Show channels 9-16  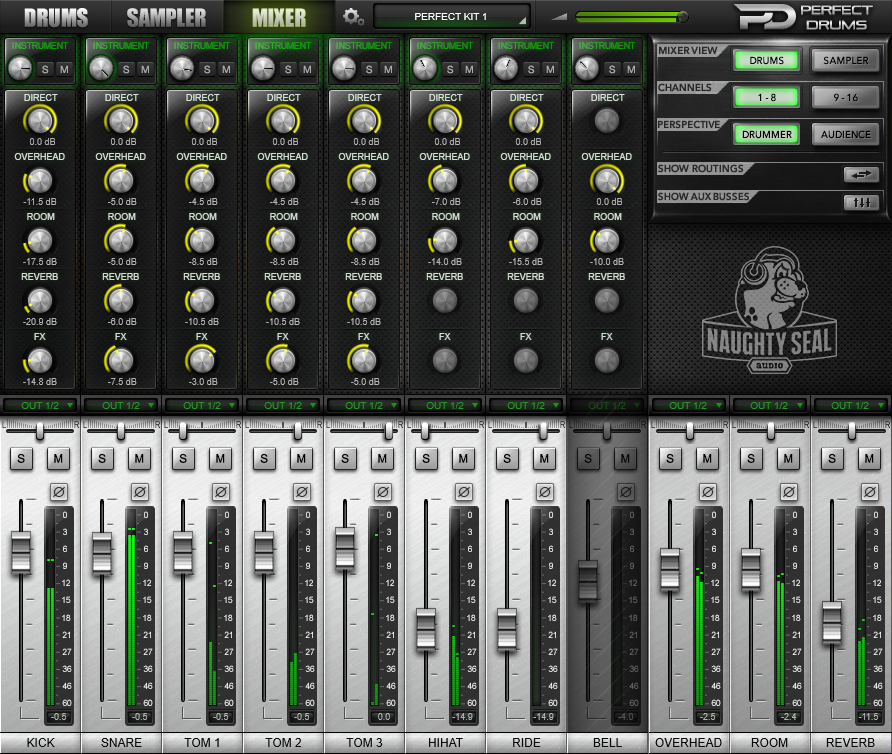tap(846, 96)
